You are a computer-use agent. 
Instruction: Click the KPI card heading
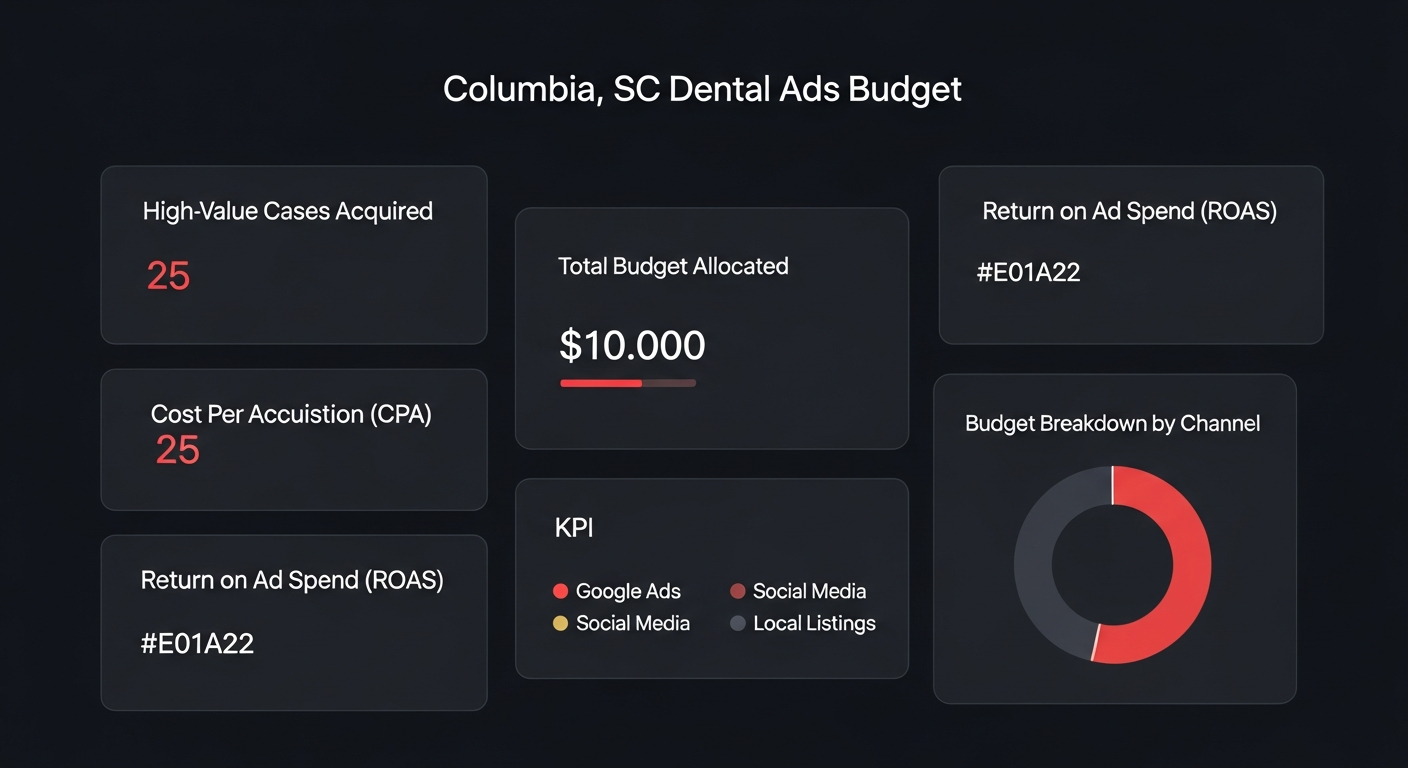point(574,528)
